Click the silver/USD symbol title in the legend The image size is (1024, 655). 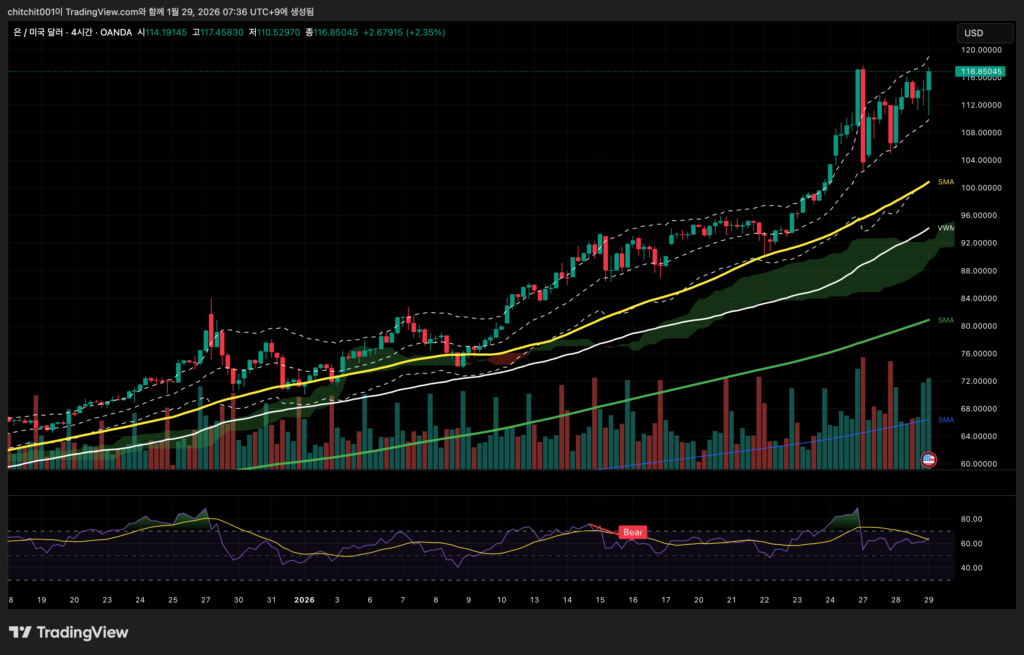click(37, 32)
